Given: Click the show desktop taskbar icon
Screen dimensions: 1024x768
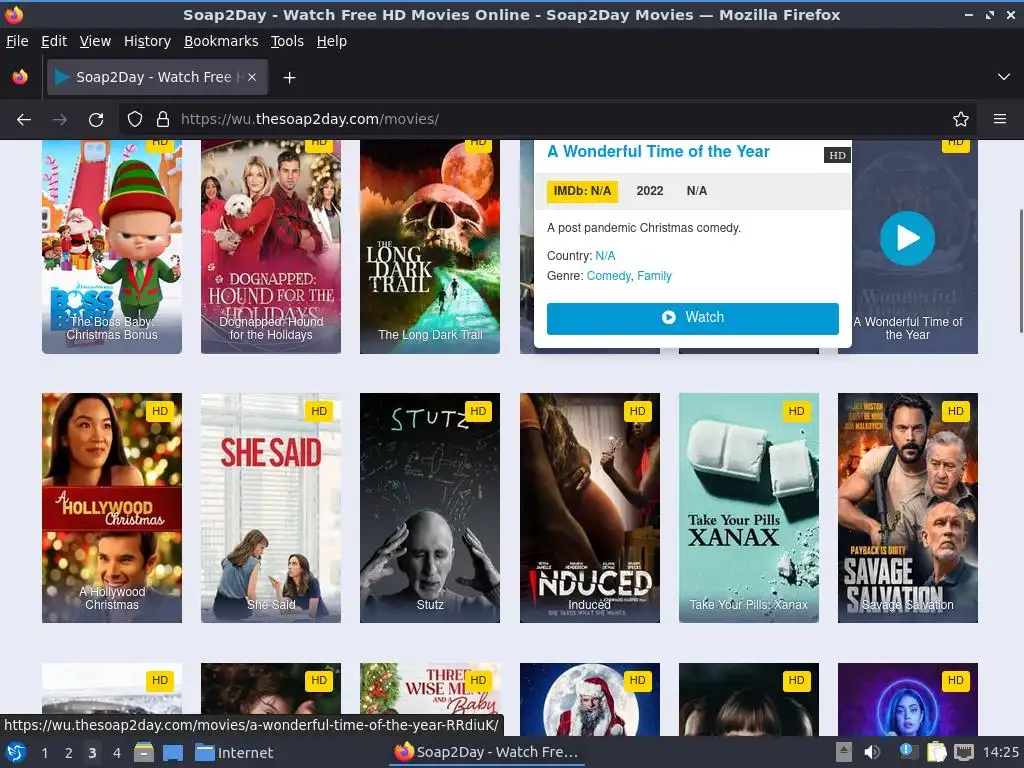Looking at the screenshot, I should (172, 752).
